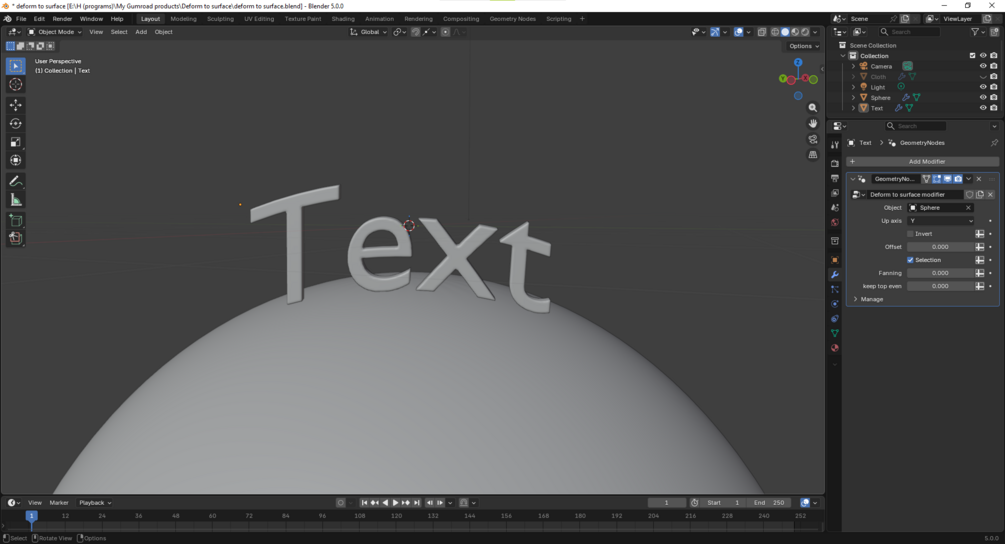Open the Modifiers wrench tab
Screen dimensions: 1005x544
835,274
